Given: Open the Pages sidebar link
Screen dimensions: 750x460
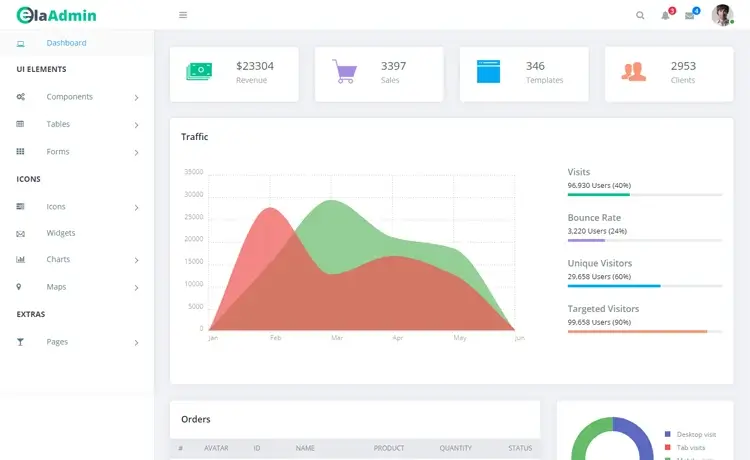Looking at the screenshot, I should click(x=57, y=342).
